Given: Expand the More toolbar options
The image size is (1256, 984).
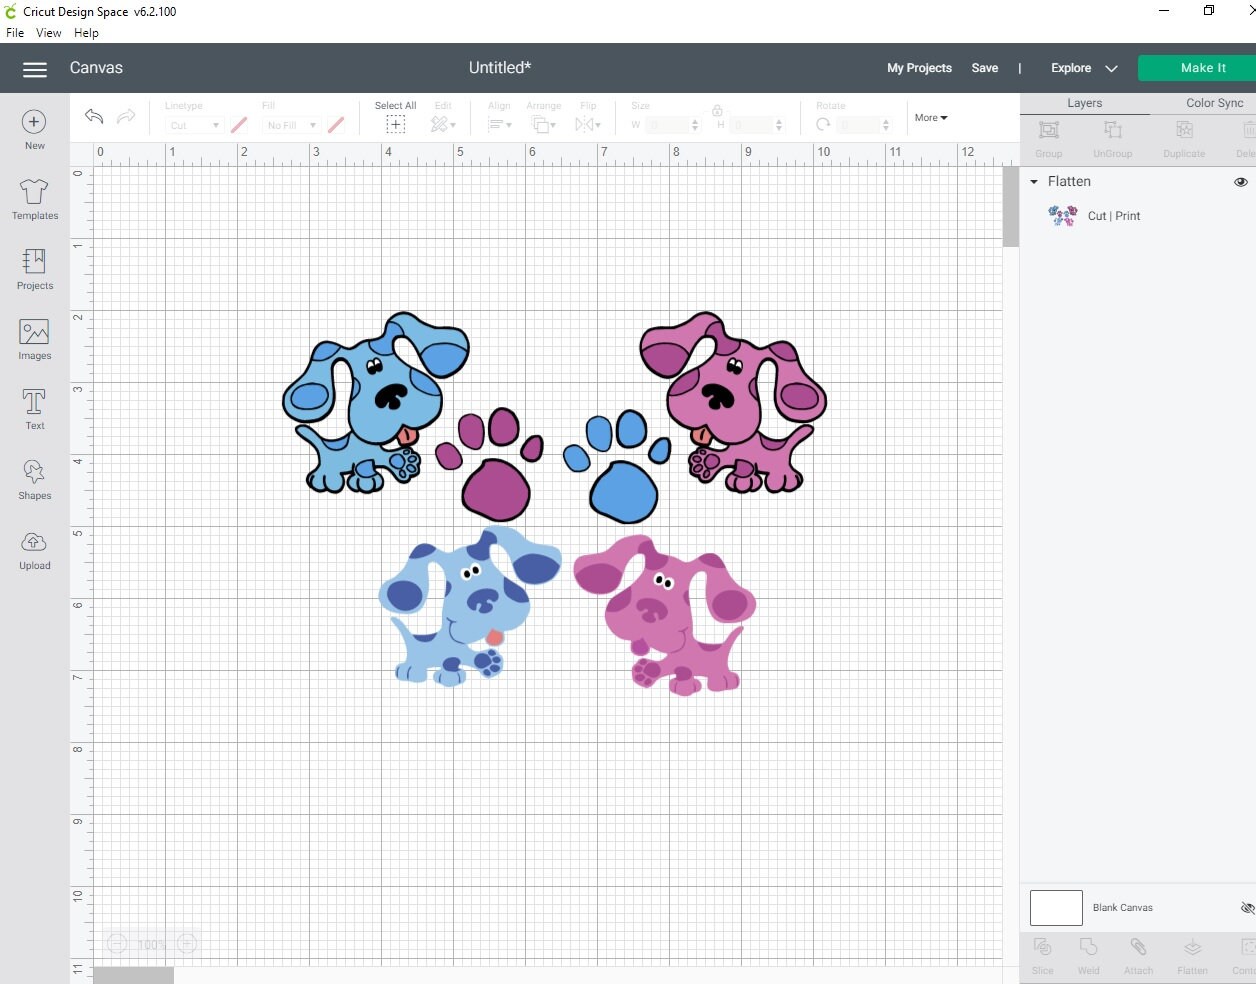Looking at the screenshot, I should pos(931,118).
